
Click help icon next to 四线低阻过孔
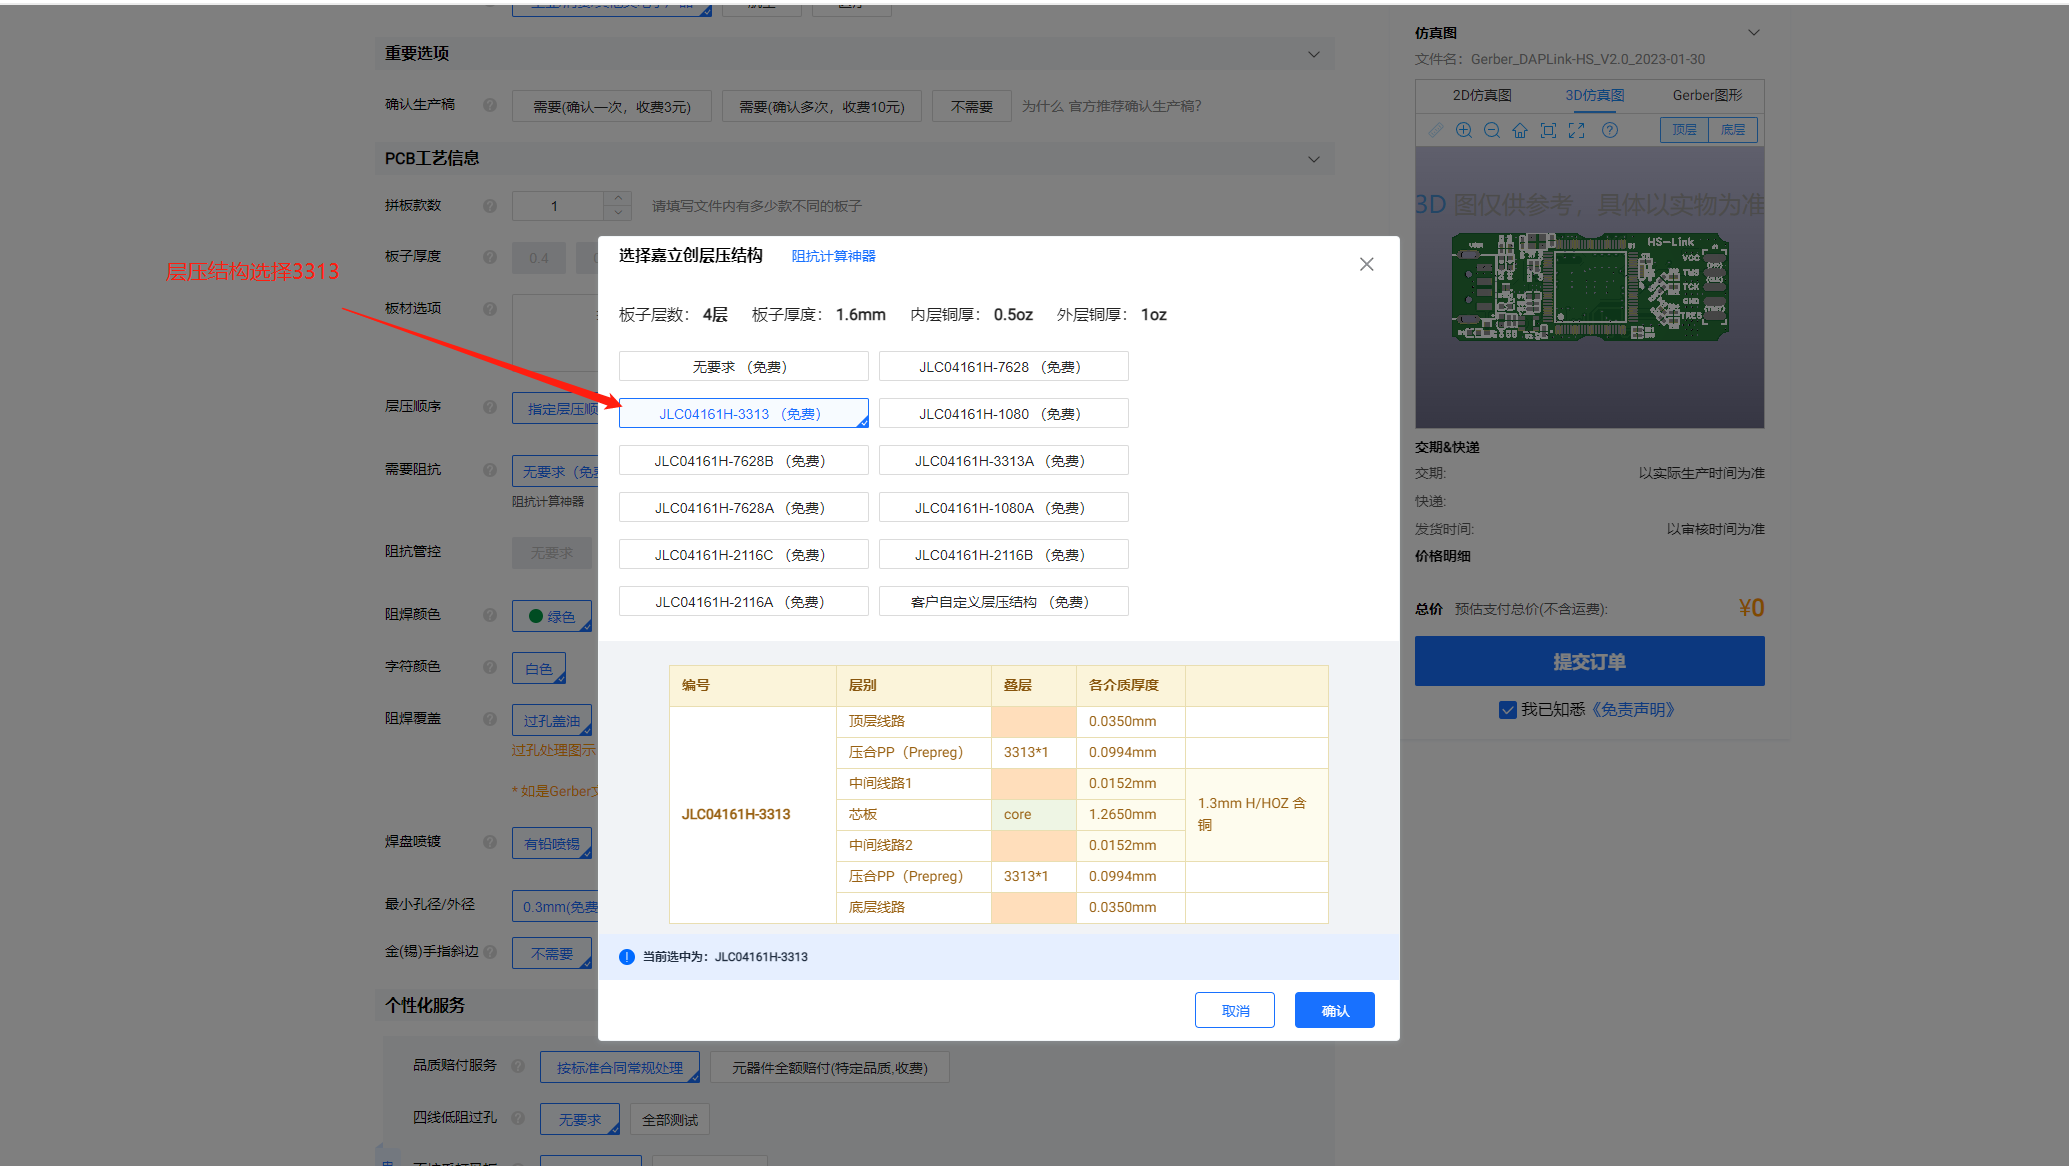click(x=518, y=1118)
